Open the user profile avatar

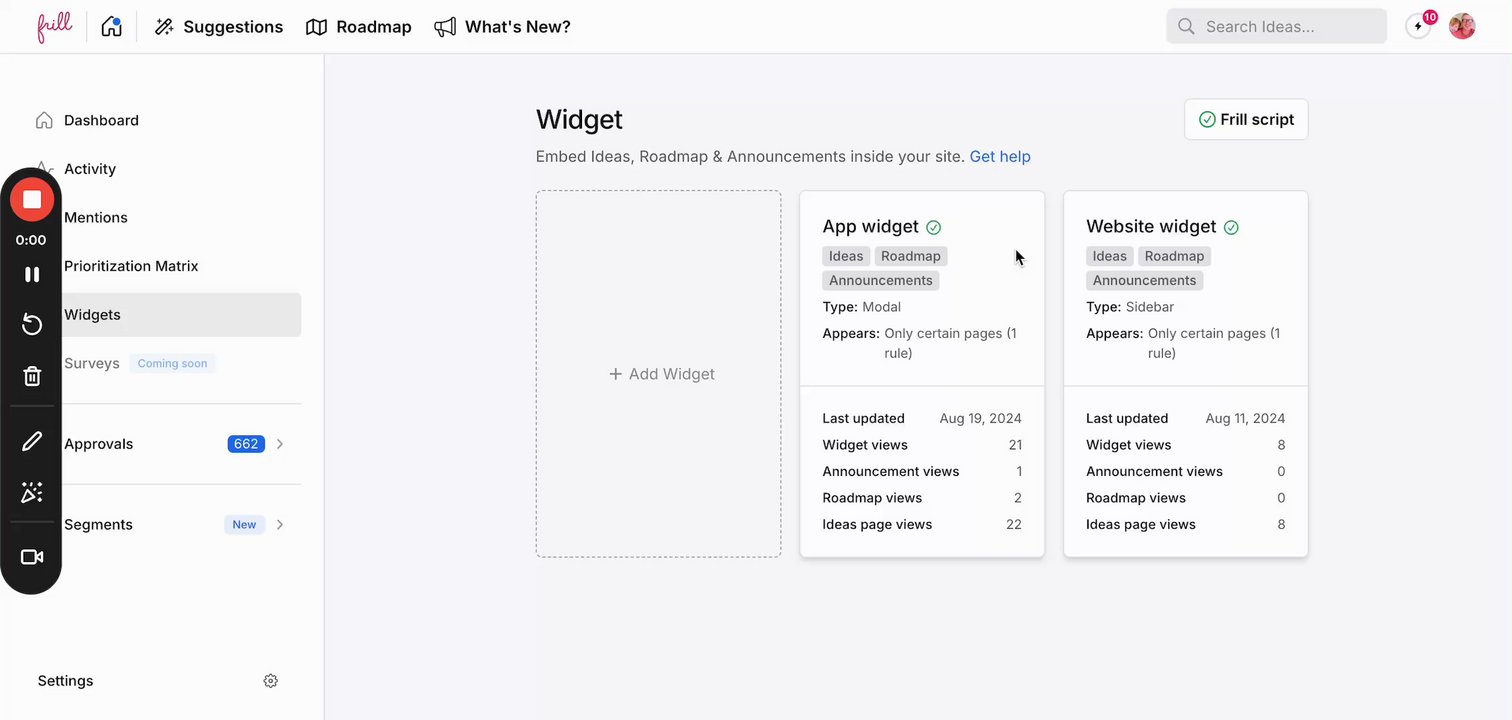[1462, 27]
